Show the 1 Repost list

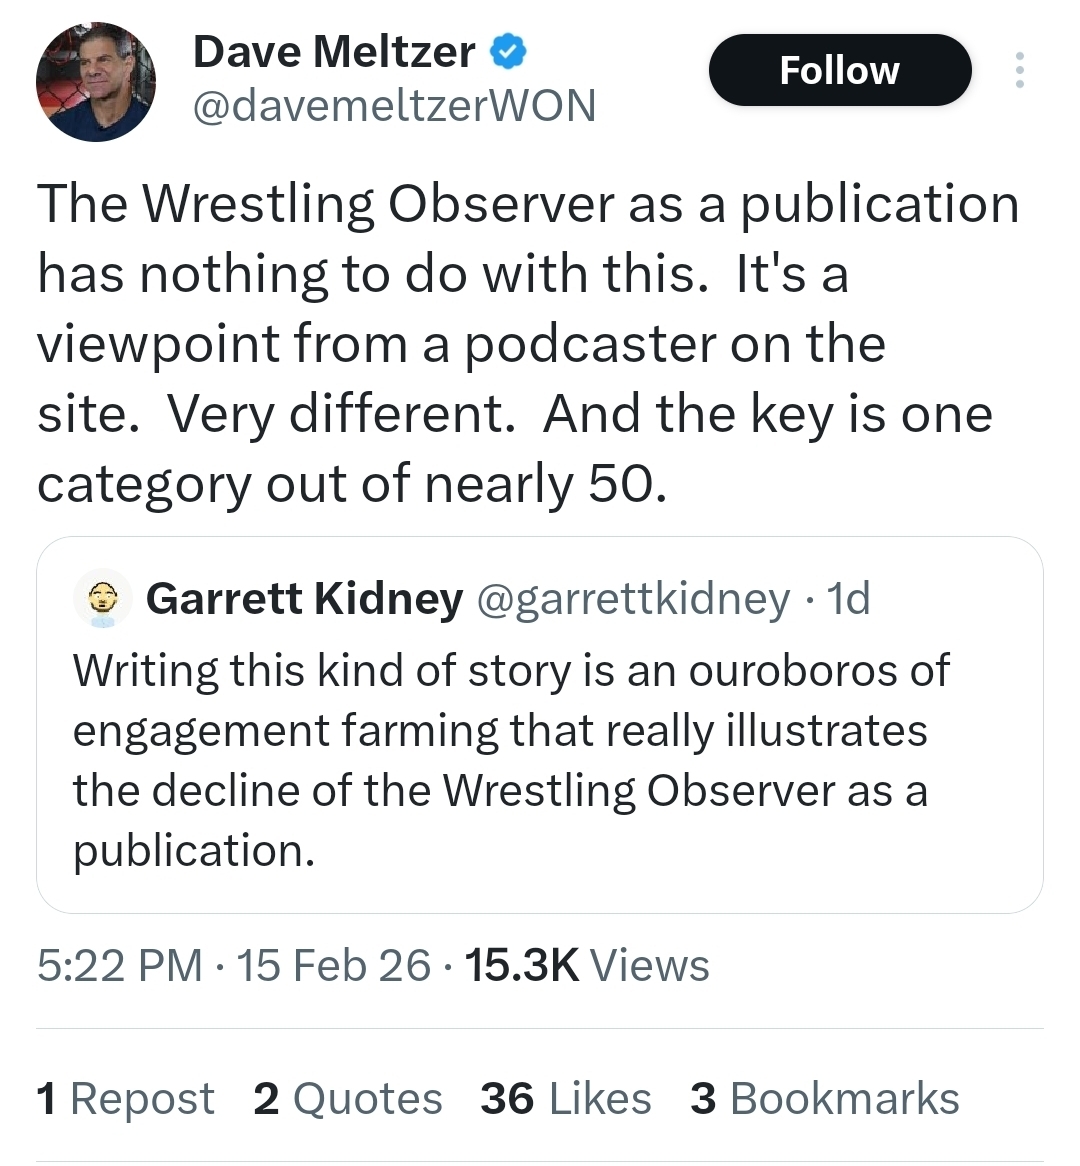(x=125, y=1098)
